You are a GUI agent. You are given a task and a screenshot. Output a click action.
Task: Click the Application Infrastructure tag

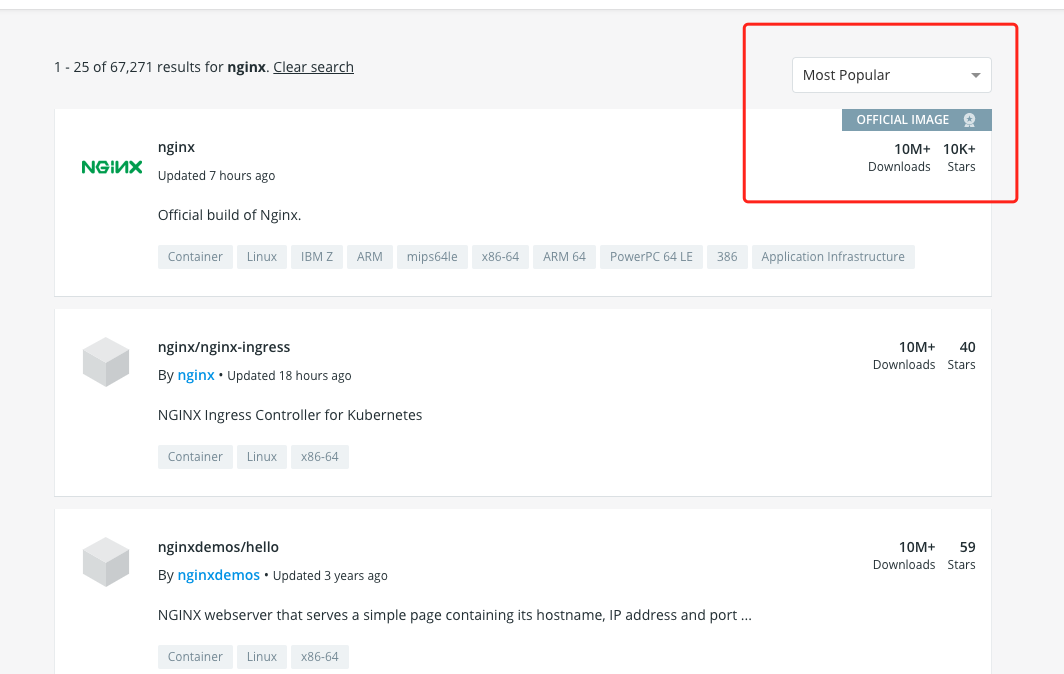pos(833,257)
